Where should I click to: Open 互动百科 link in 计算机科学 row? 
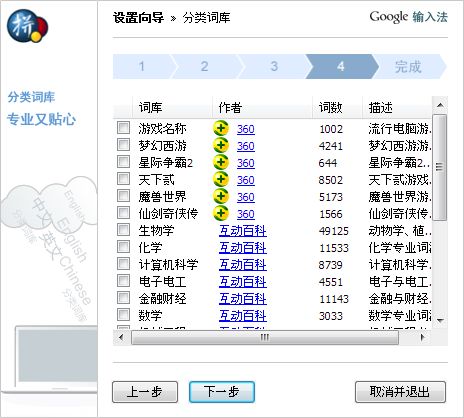pyautogui.click(x=243, y=265)
